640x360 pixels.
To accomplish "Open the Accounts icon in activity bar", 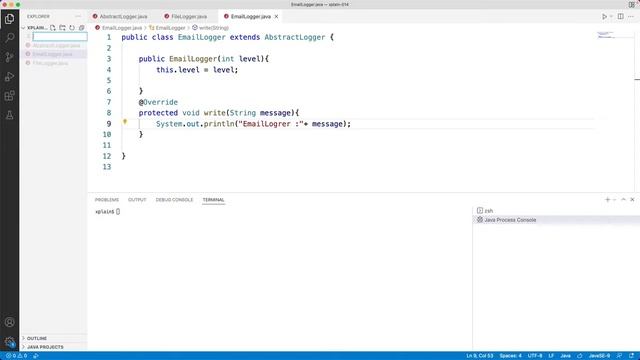I will tap(9, 322).
